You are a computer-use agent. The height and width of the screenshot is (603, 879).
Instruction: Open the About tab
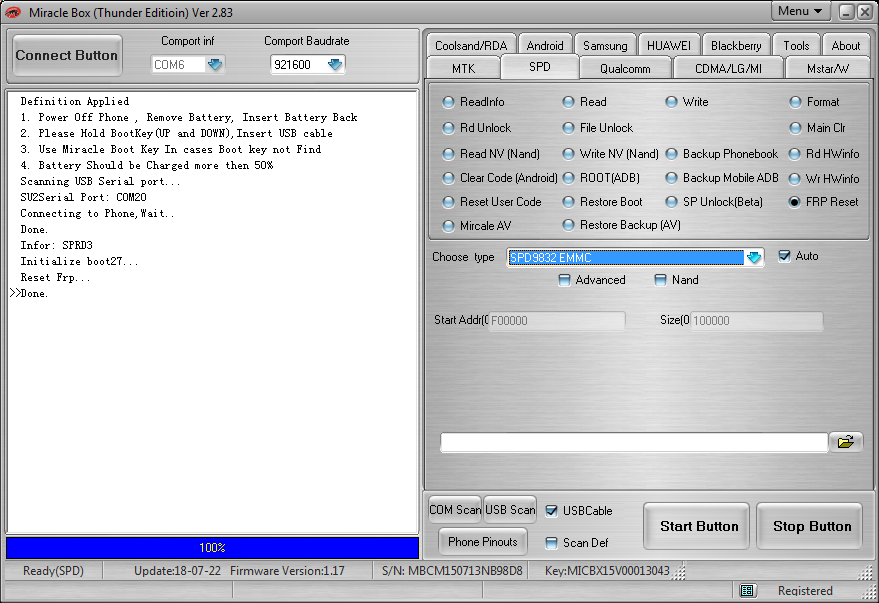(x=845, y=45)
